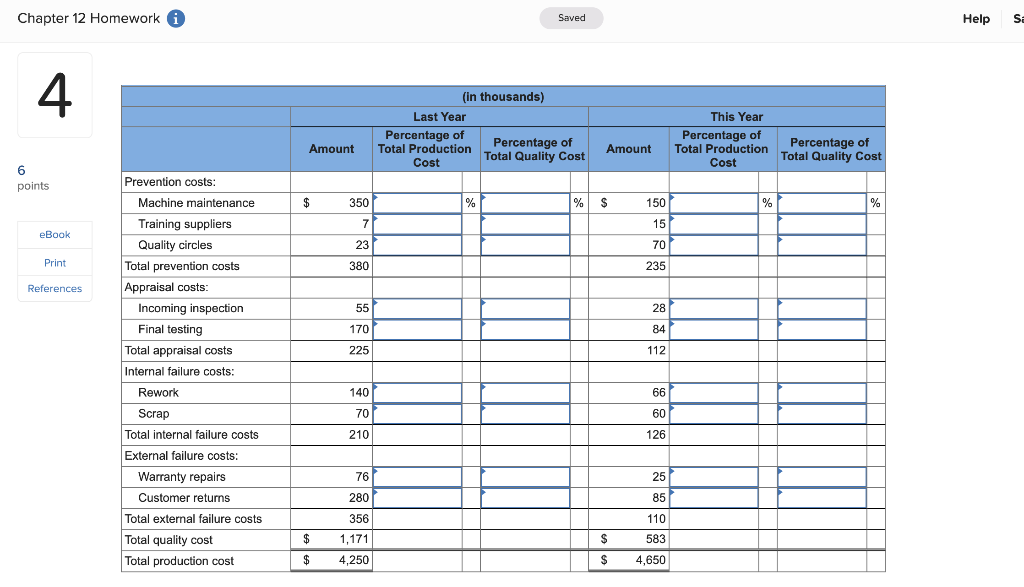The image size is (1024, 587).
Task: Select the Last Year Customer returns amount 280
Action: (359, 498)
